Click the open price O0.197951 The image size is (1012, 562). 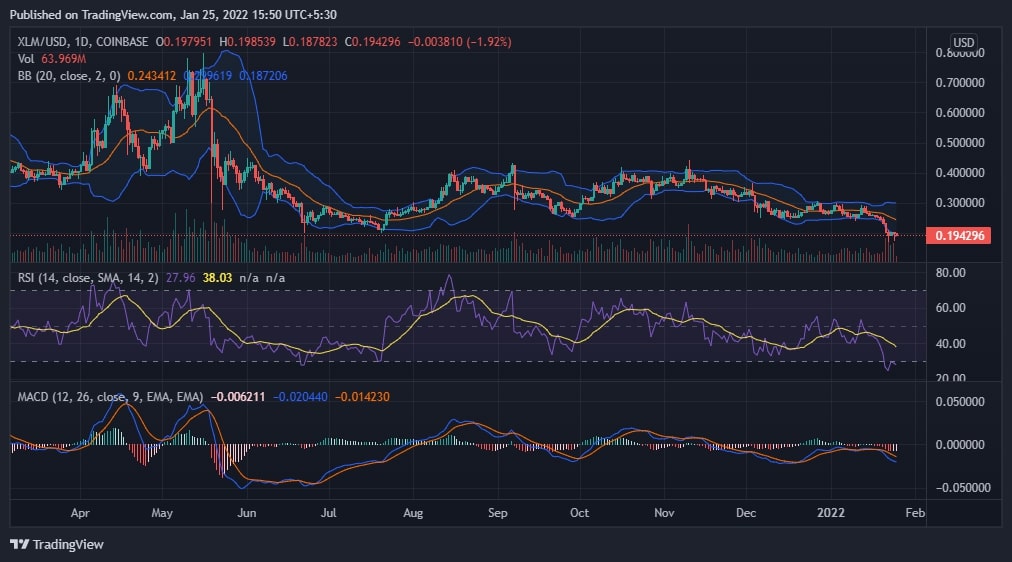(184, 42)
